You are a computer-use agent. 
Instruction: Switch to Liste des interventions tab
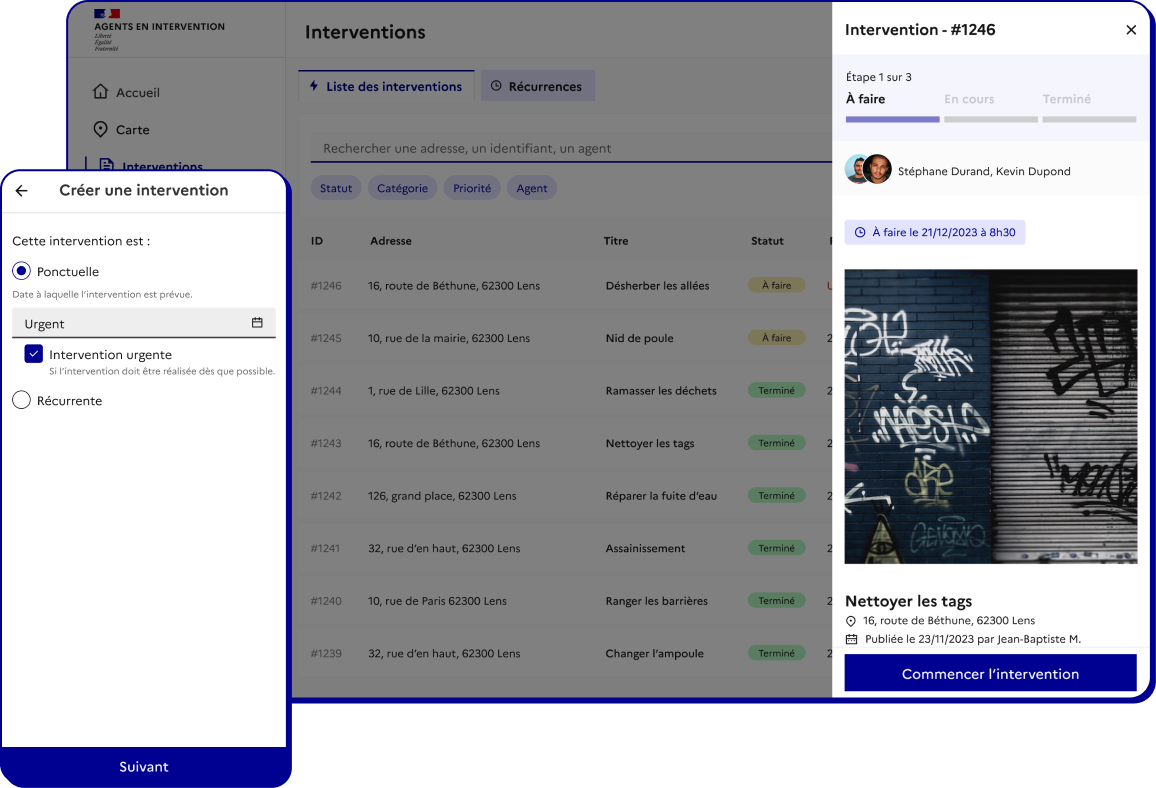pos(386,87)
